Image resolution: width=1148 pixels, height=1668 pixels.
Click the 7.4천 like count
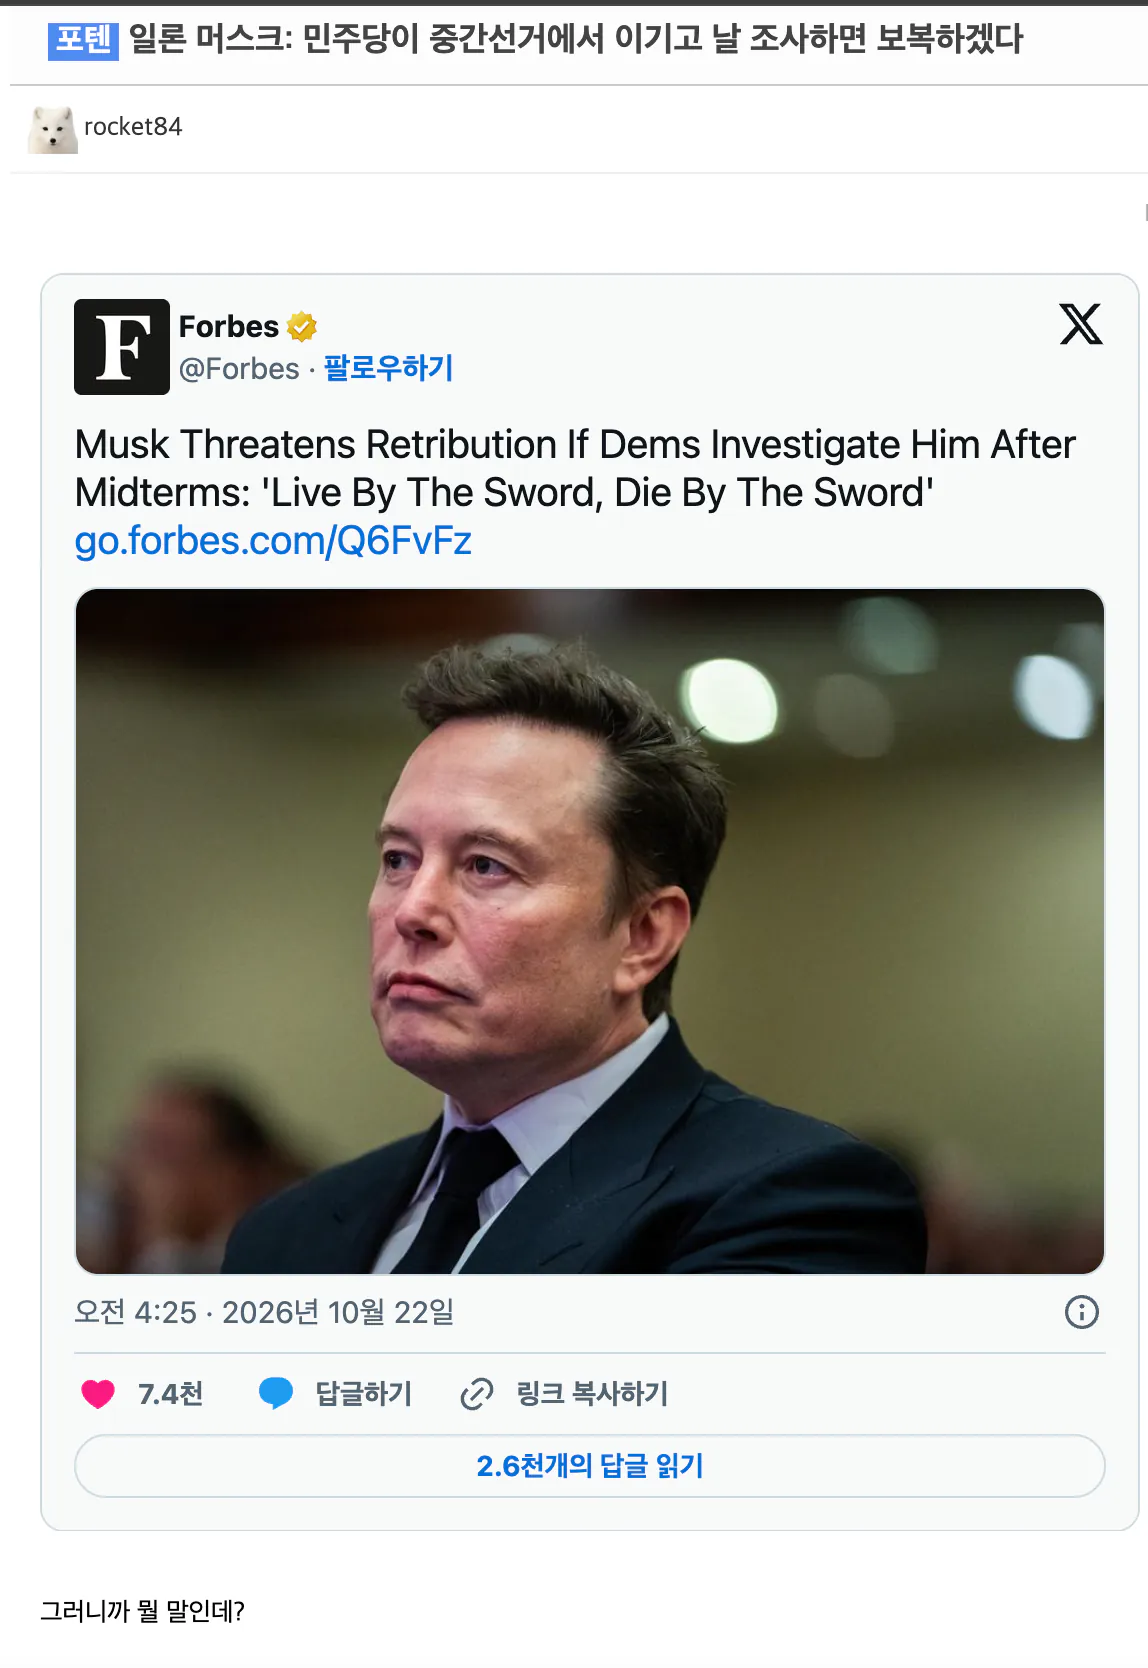tap(171, 1393)
